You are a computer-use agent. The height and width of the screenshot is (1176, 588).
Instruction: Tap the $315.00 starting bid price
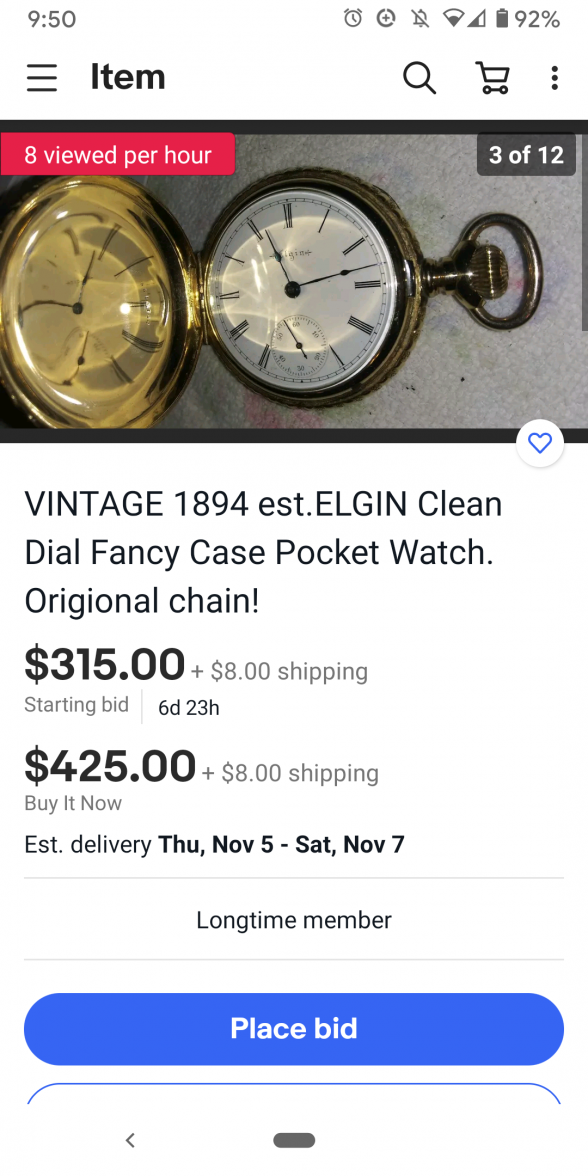105,664
